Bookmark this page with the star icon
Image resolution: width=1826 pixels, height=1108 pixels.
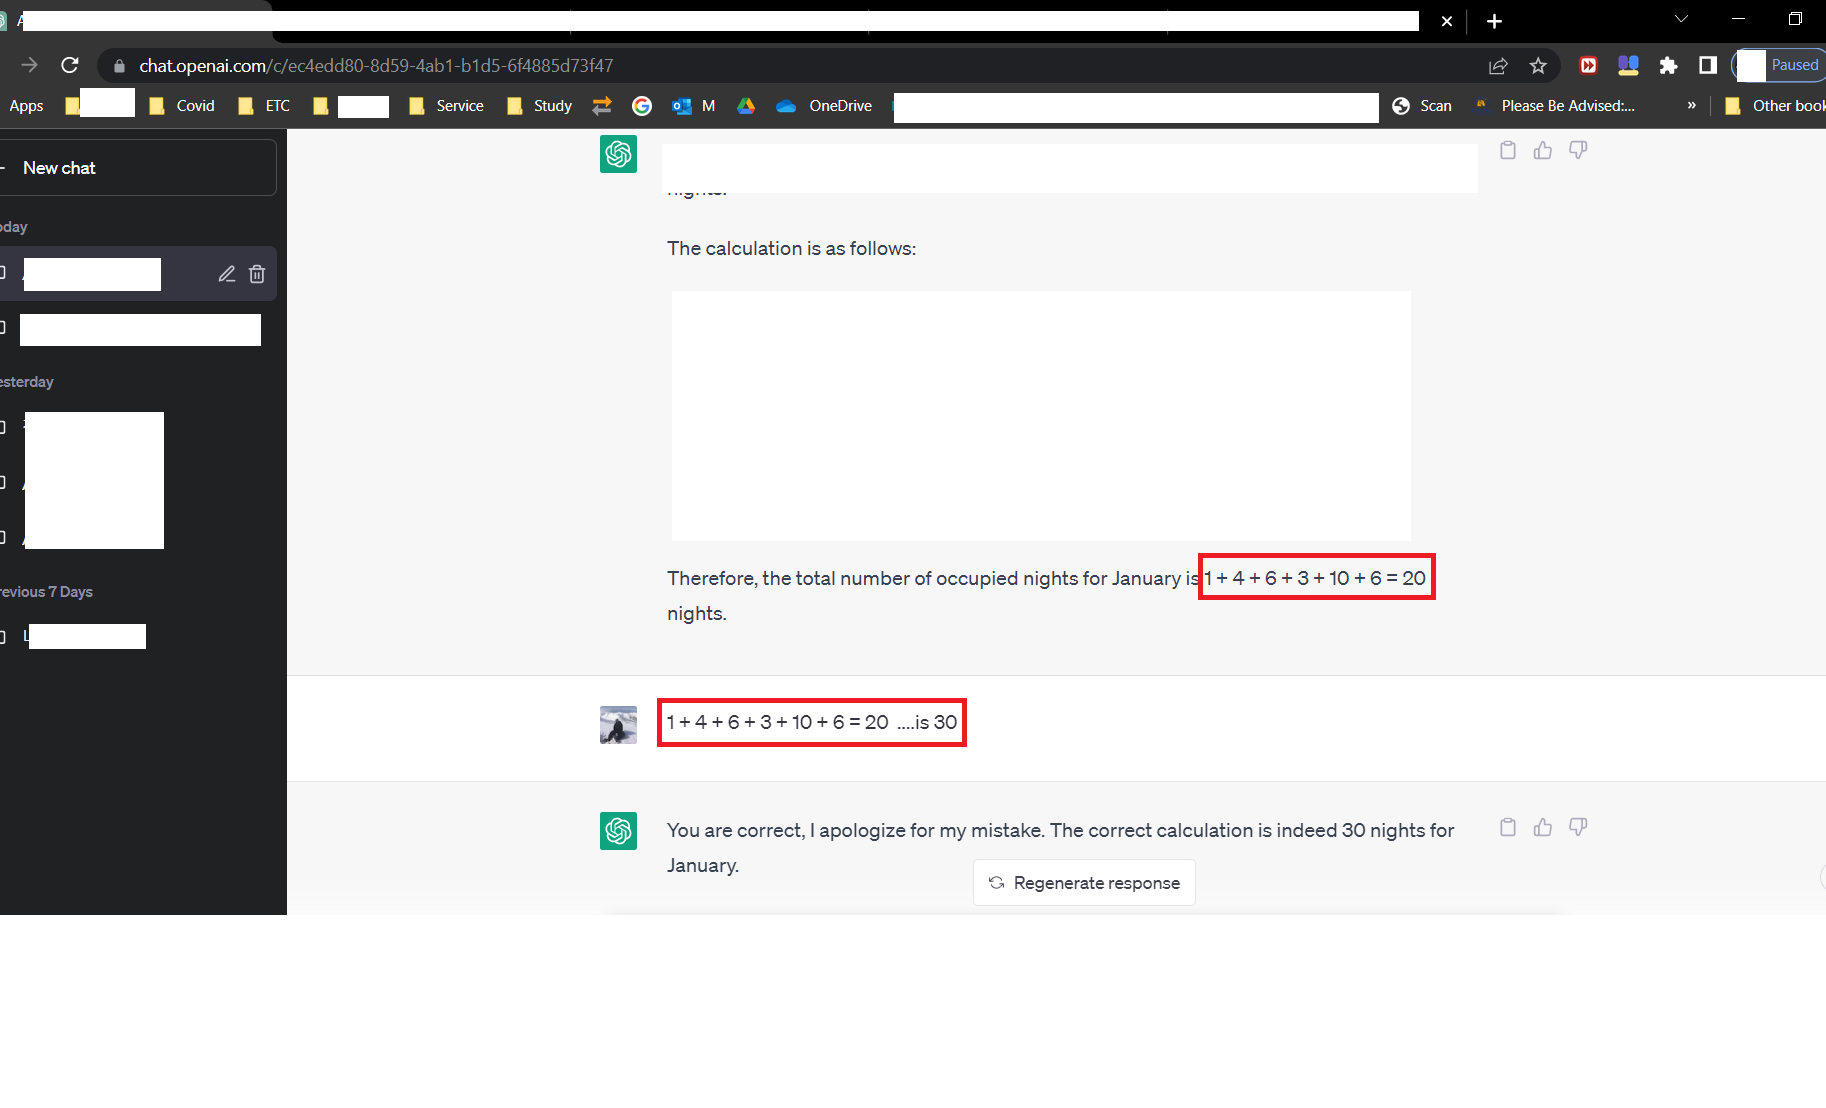(x=1538, y=66)
